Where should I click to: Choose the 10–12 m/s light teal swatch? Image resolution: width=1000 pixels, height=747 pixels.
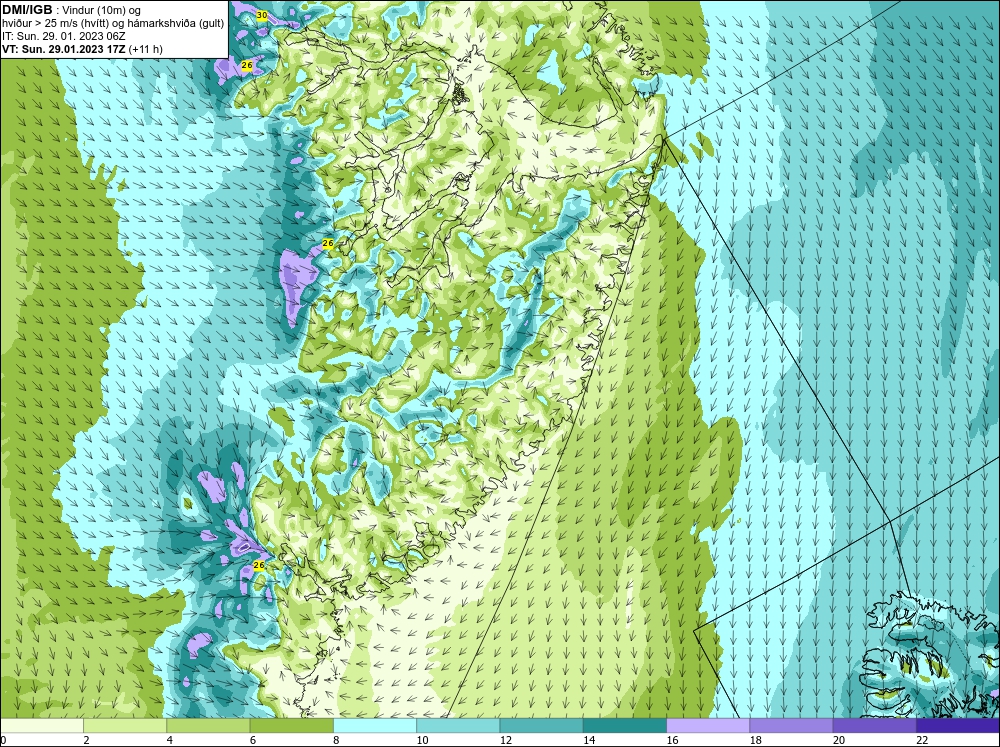458,725
